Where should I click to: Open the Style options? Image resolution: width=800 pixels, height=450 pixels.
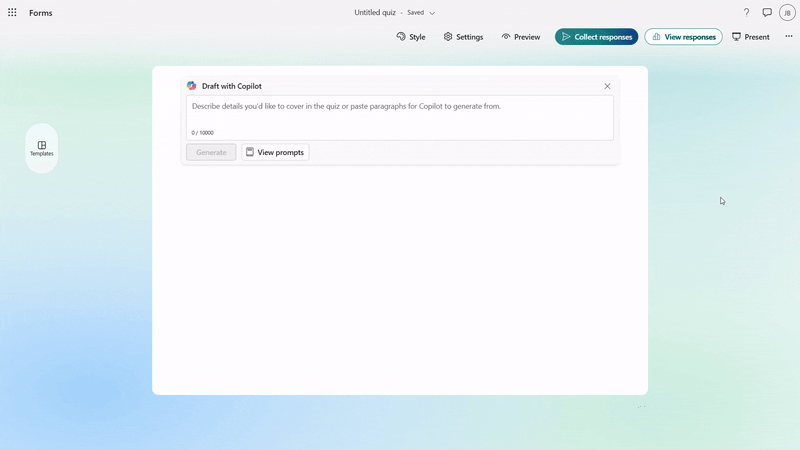411,37
